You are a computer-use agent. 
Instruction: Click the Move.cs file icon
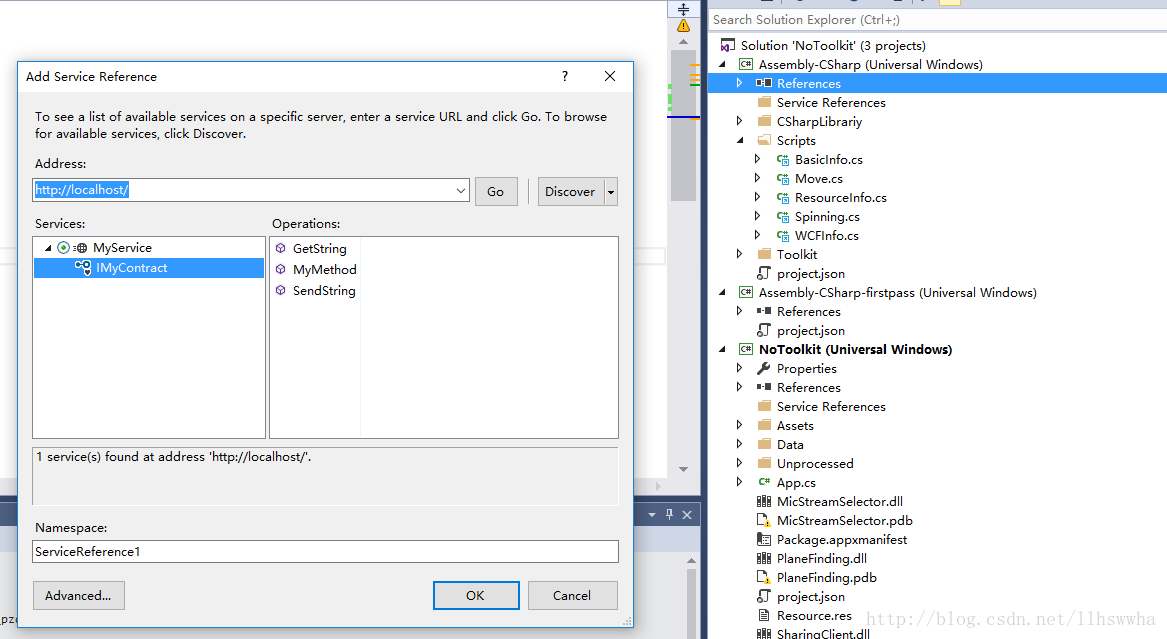click(x=783, y=179)
